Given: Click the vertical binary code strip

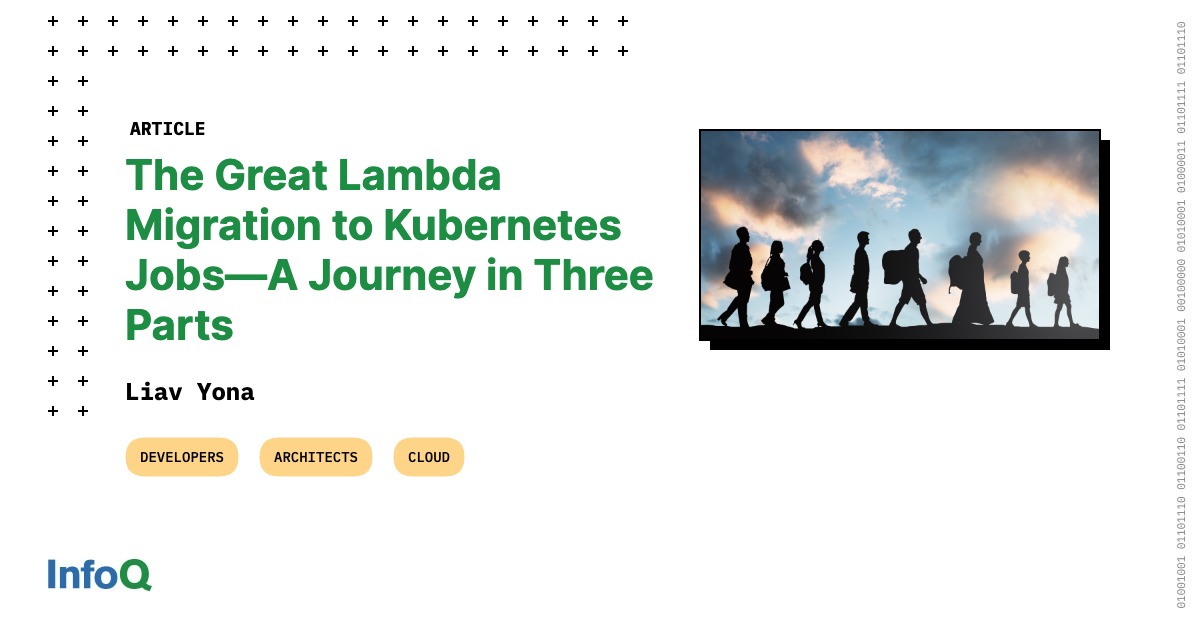Looking at the screenshot, I should coord(1181,315).
